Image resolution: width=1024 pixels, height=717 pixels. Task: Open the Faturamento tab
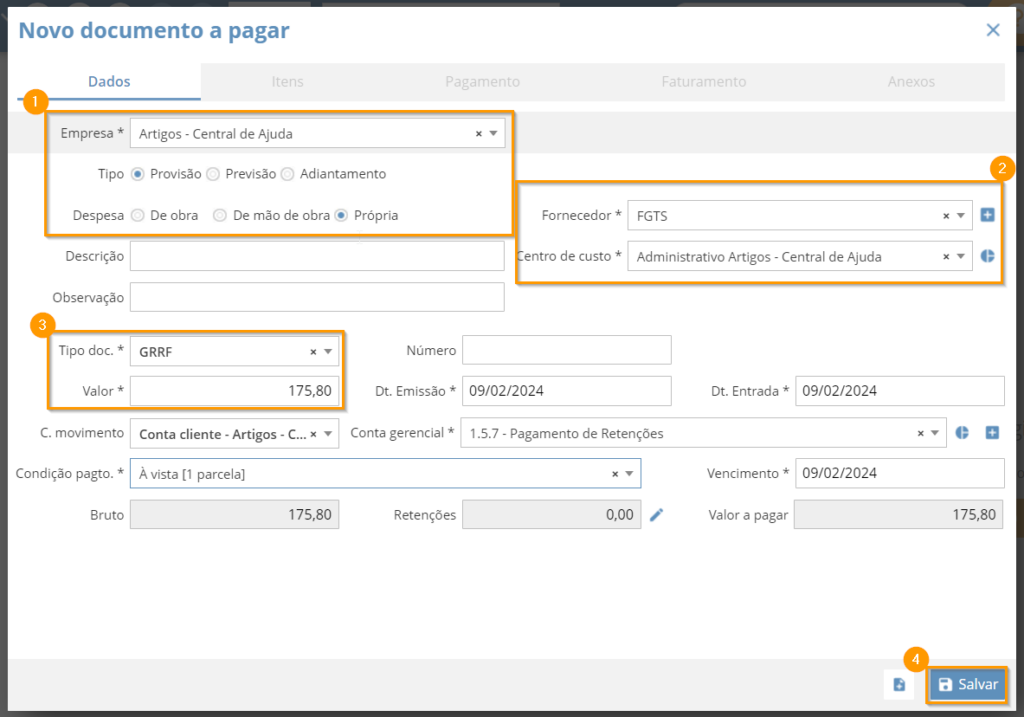(x=703, y=82)
